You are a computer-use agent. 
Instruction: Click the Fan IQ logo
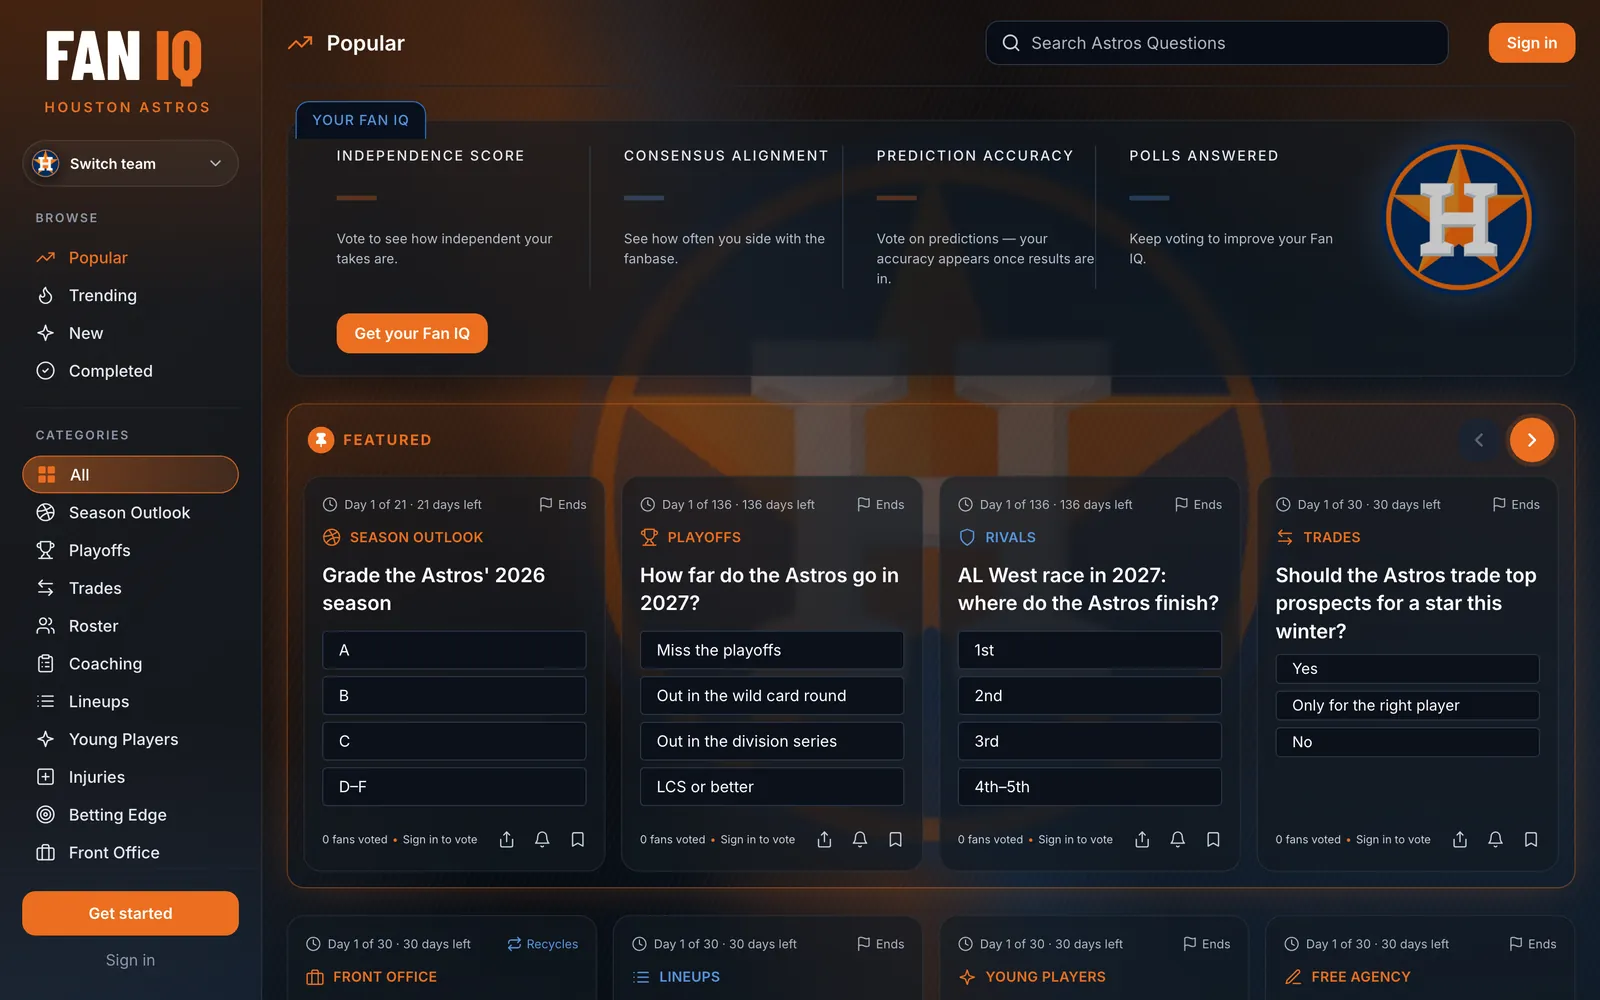click(x=124, y=57)
